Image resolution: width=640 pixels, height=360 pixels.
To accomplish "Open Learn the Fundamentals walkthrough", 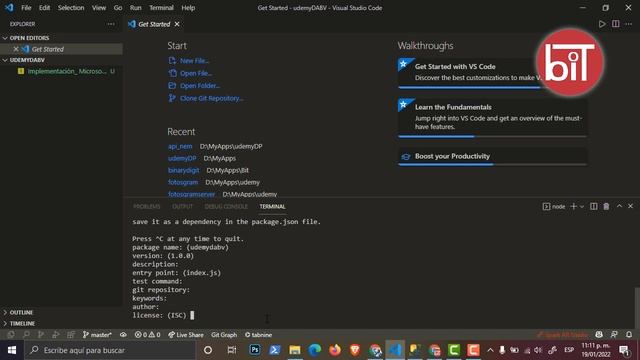I will [x=493, y=117].
